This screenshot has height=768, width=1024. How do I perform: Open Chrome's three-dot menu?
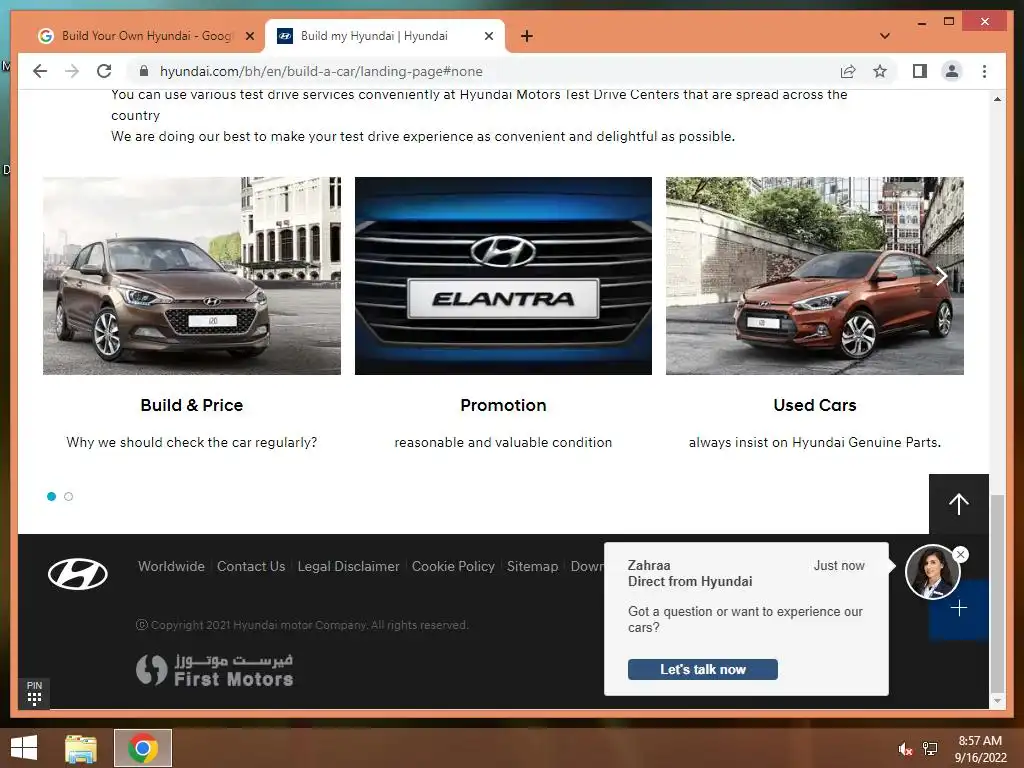click(984, 71)
